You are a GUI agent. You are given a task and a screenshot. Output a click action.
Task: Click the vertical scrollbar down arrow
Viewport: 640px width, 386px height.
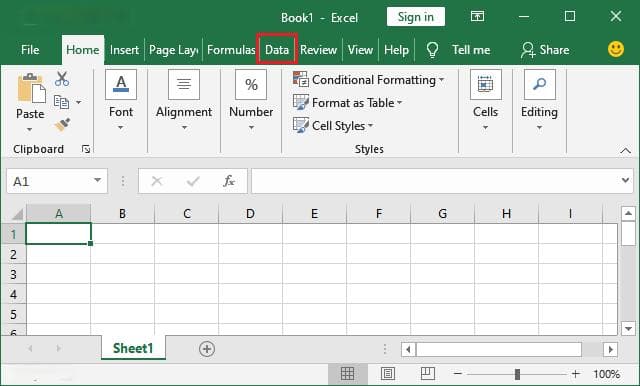[628, 328]
